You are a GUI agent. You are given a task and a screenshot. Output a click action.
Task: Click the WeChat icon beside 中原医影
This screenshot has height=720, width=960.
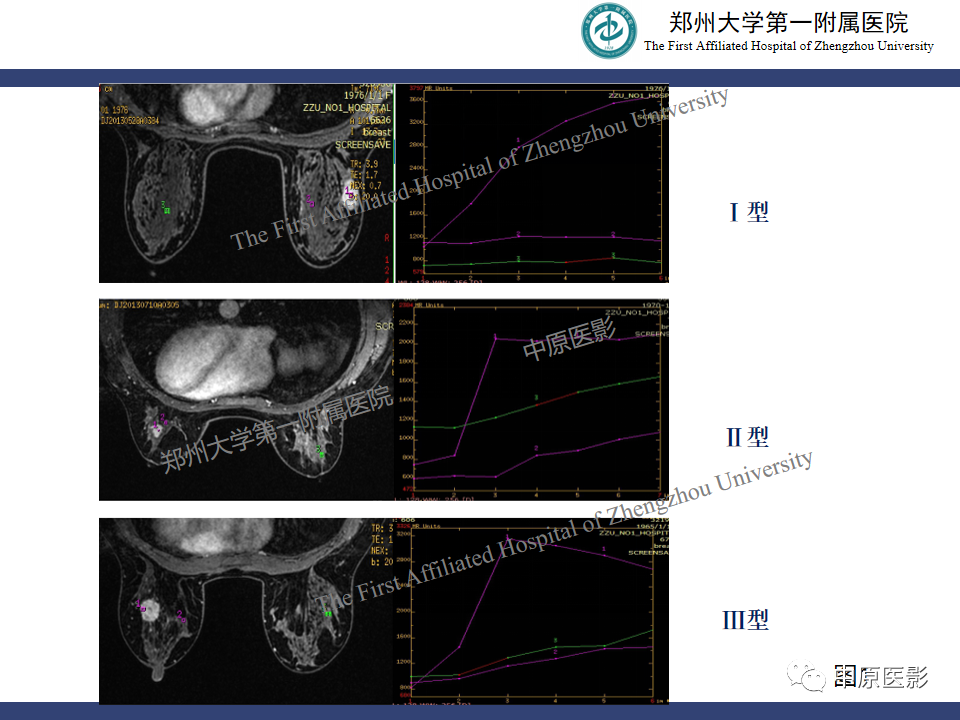click(806, 677)
